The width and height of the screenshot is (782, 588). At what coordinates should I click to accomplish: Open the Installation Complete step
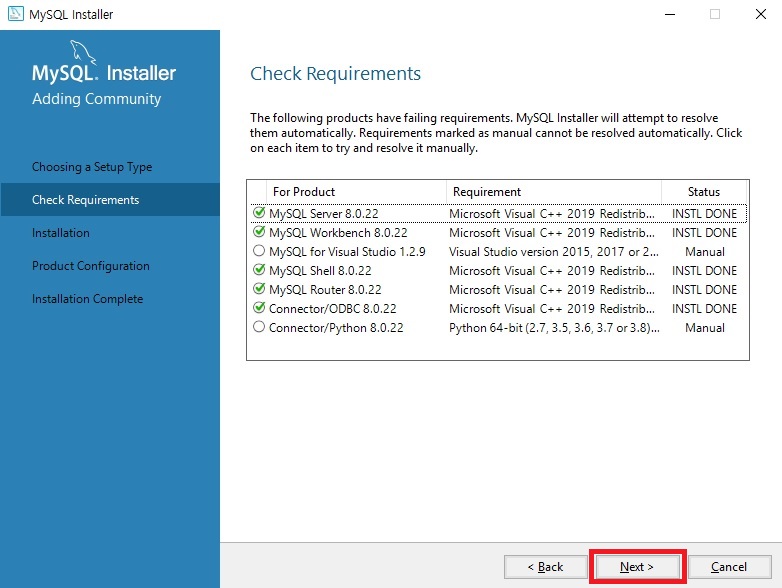87,298
